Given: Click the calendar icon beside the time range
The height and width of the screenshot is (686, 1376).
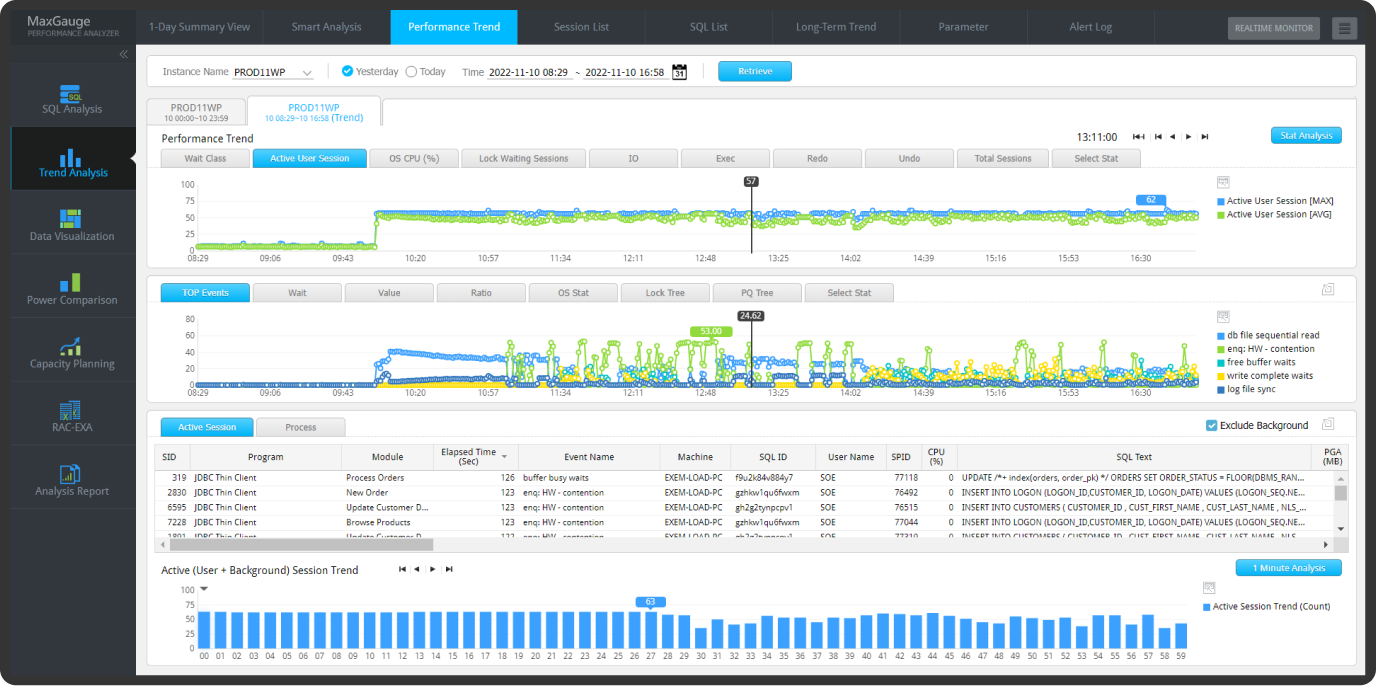Looking at the screenshot, I should pos(679,72).
